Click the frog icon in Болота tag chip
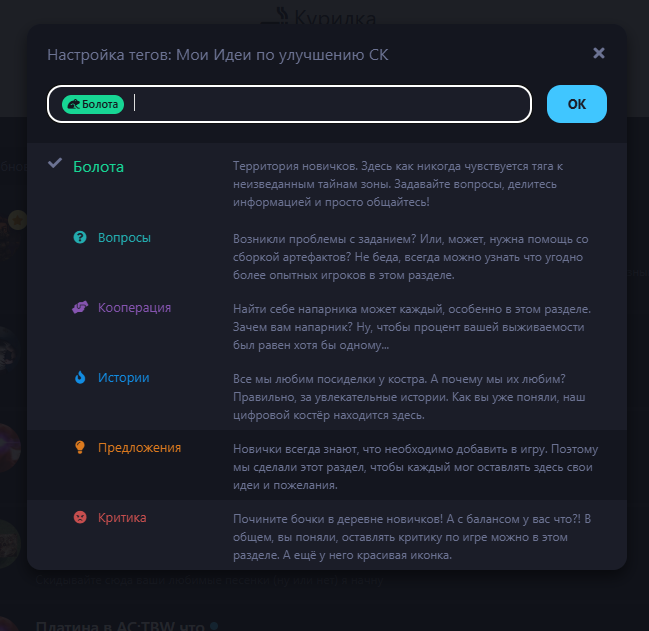 click(73, 104)
